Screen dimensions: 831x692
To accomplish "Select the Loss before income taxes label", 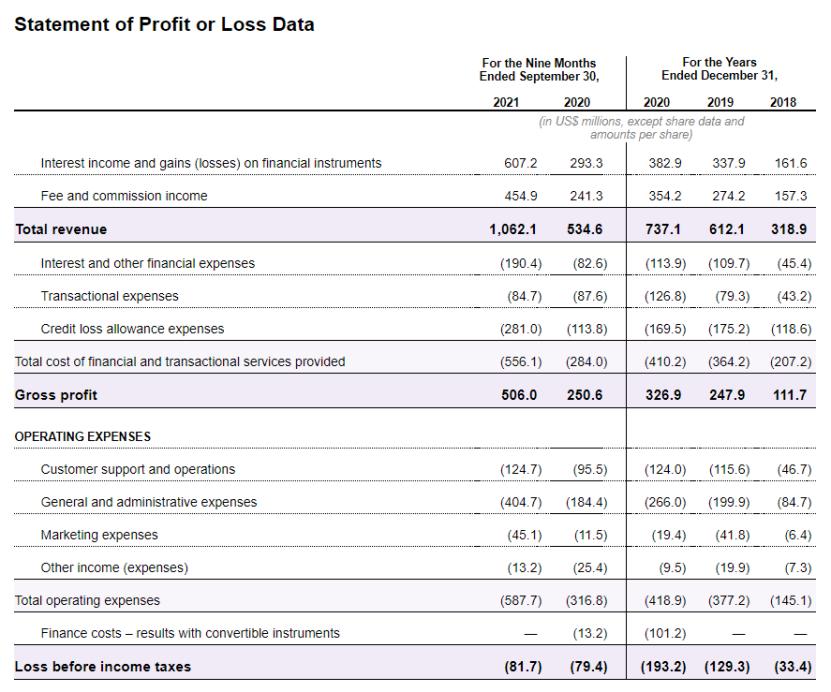I will click(102, 667).
